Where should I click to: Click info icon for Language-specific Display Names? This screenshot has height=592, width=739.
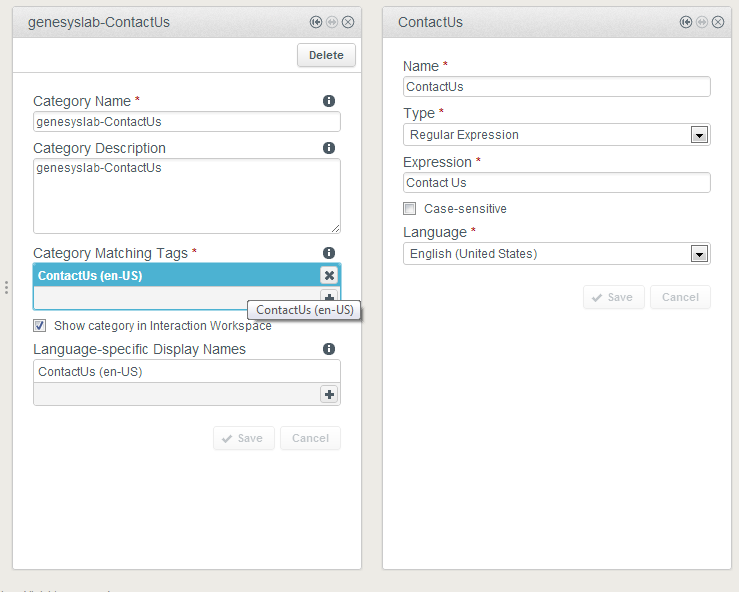(329, 349)
